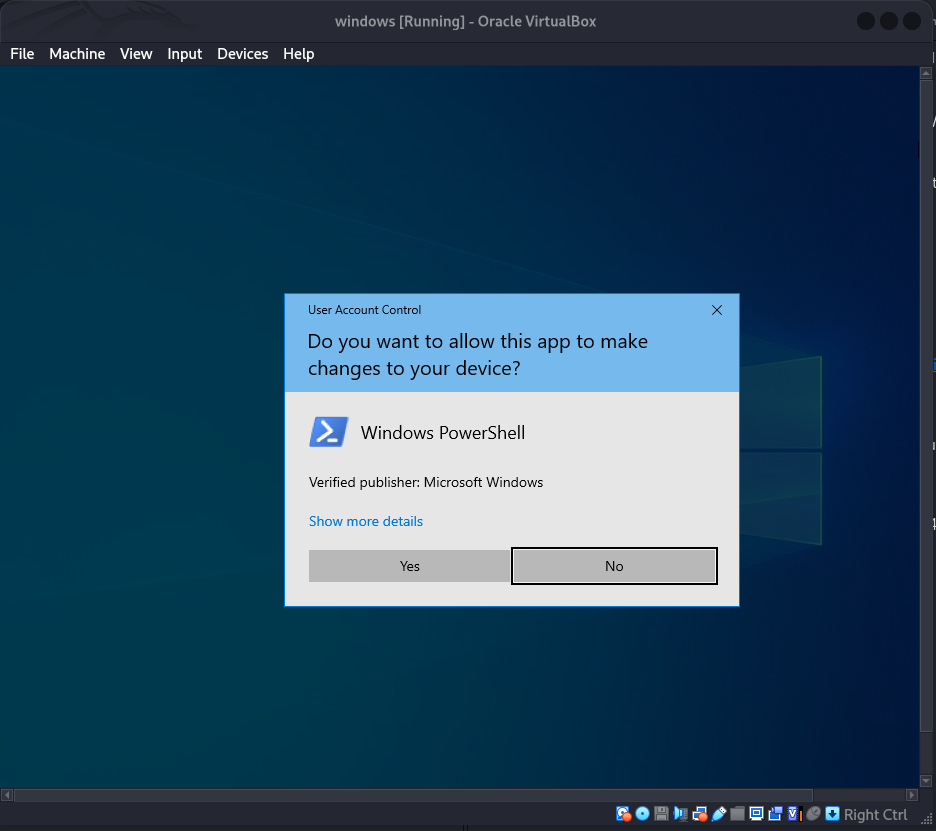This screenshot has height=831, width=936.
Task: Click 'Verified publisher: Microsoft Windows' text
Action: click(x=426, y=482)
